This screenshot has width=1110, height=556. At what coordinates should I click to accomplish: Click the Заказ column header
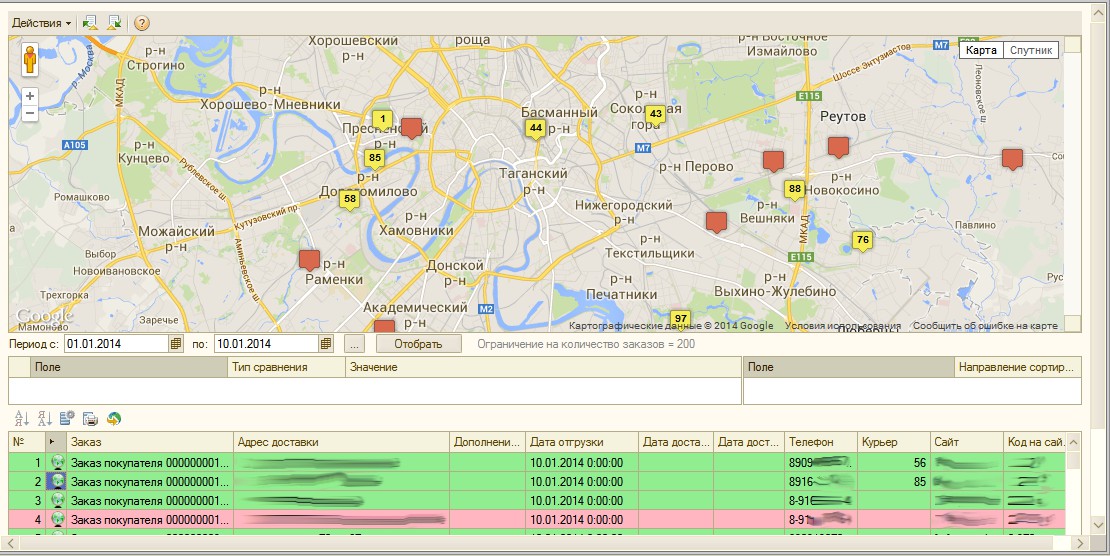(x=150, y=442)
